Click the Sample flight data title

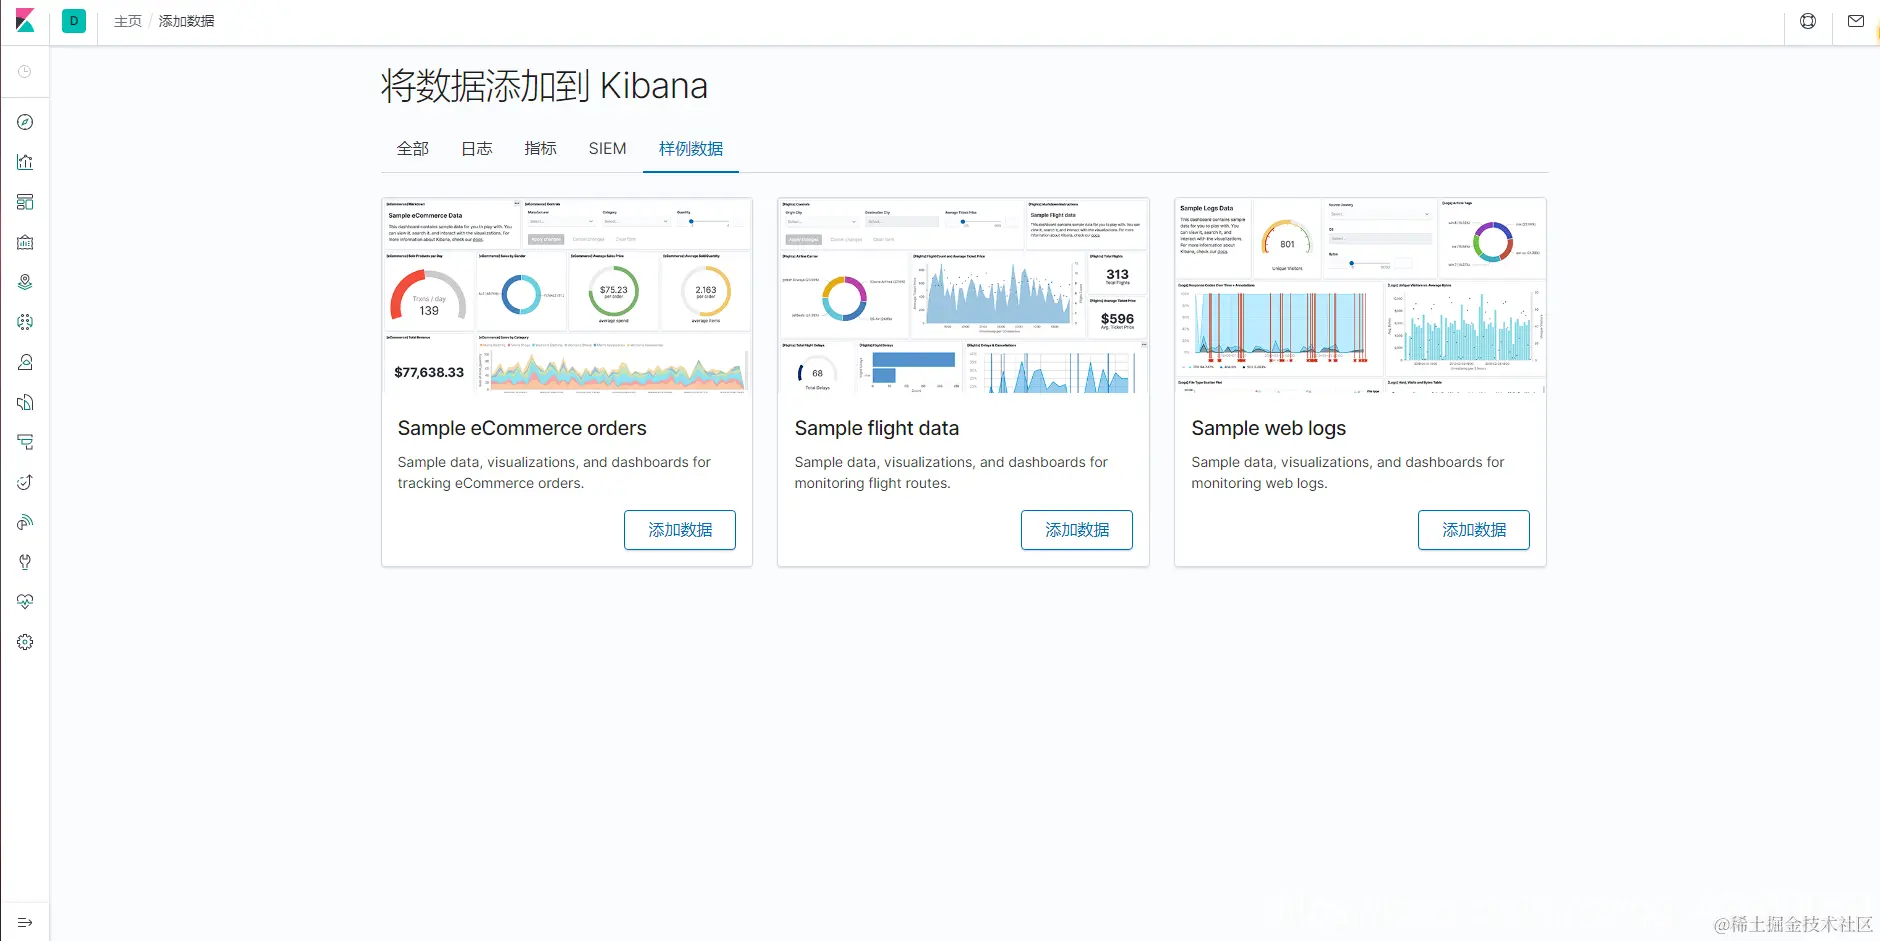click(877, 428)
